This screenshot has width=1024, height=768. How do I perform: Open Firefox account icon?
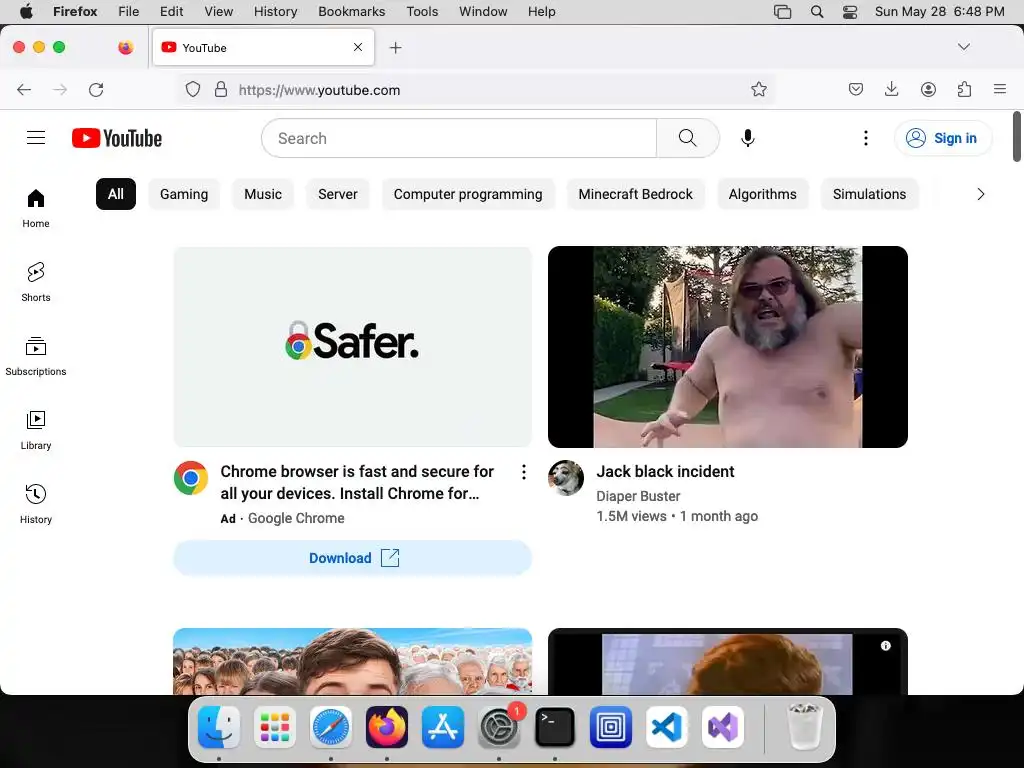pos(928,89)
